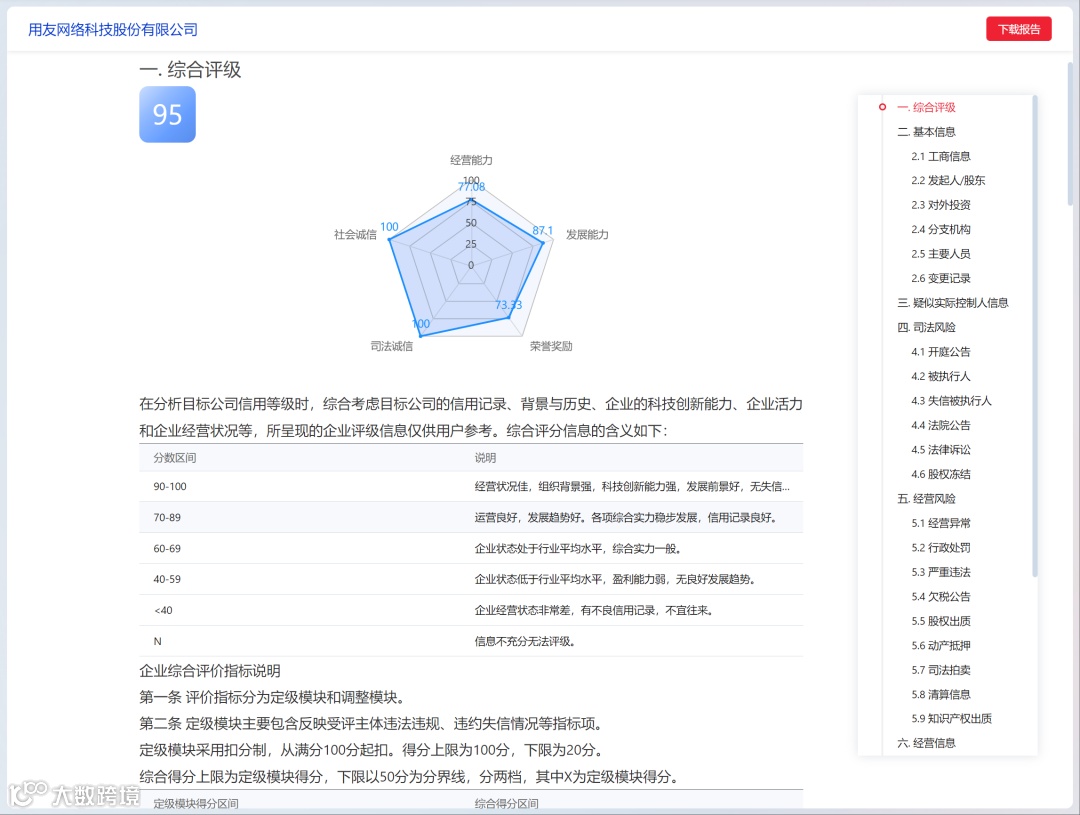The height and width of the screenshot is (815, 1080).
Task: Click the 荣誉奖励 radar axis label
Action: click(551, 346)
